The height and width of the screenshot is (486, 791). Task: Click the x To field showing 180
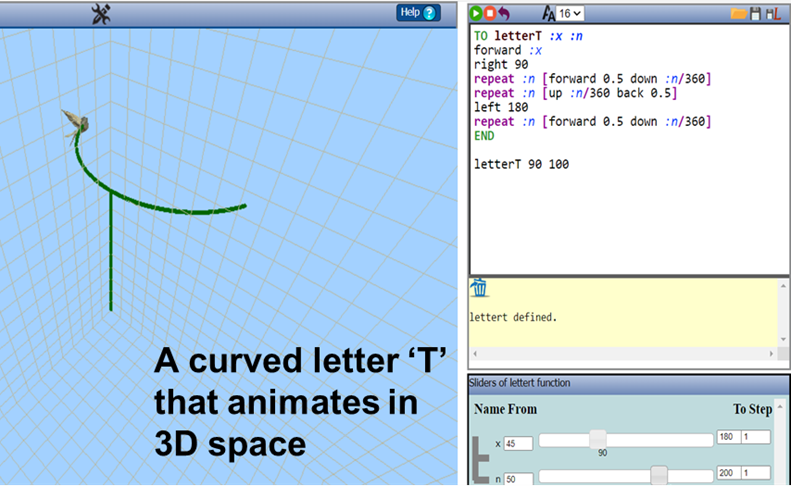click(x=727, y=438)
